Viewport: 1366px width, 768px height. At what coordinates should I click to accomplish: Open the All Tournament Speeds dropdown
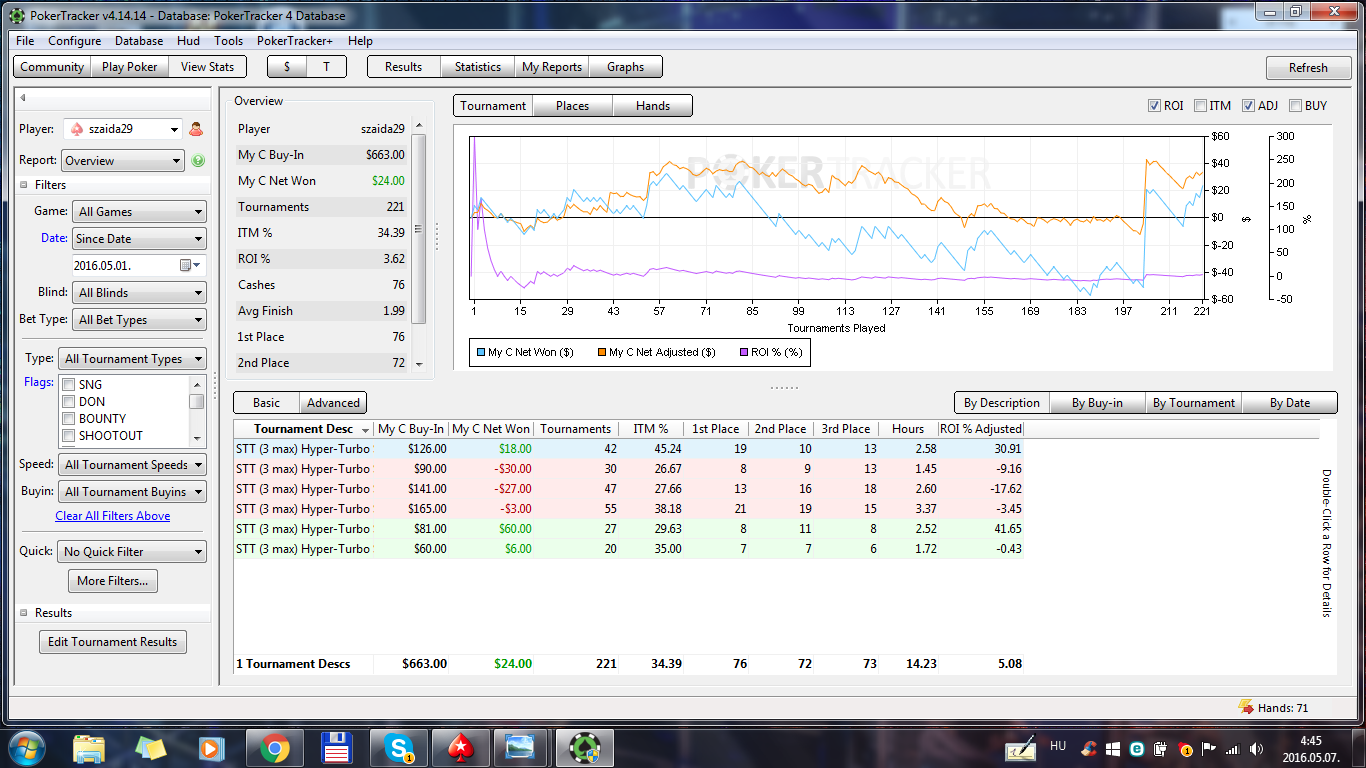tap(132, 465)
